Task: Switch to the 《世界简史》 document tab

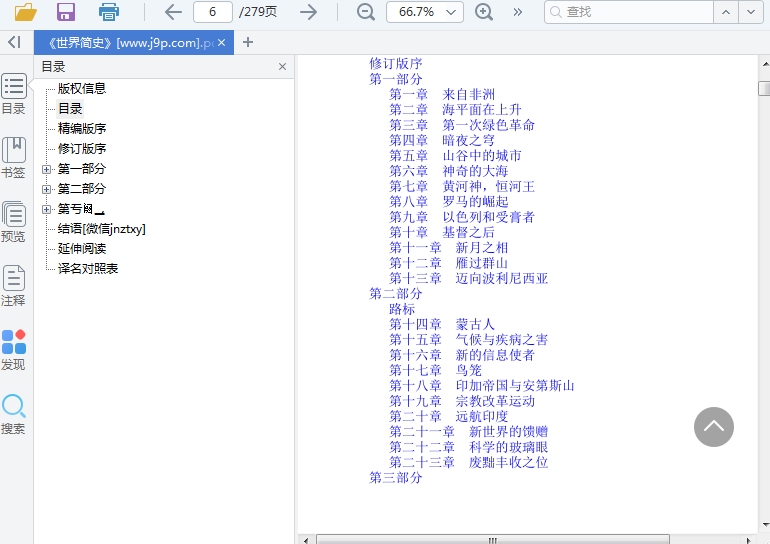Action: 134,43
